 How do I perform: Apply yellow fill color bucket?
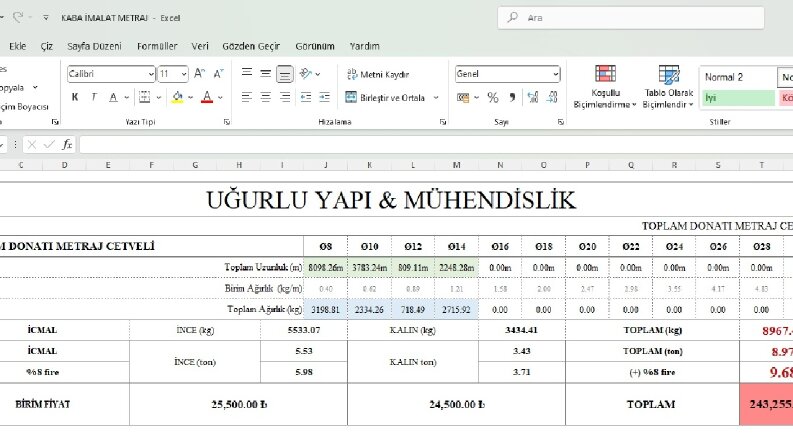[177, 97]
